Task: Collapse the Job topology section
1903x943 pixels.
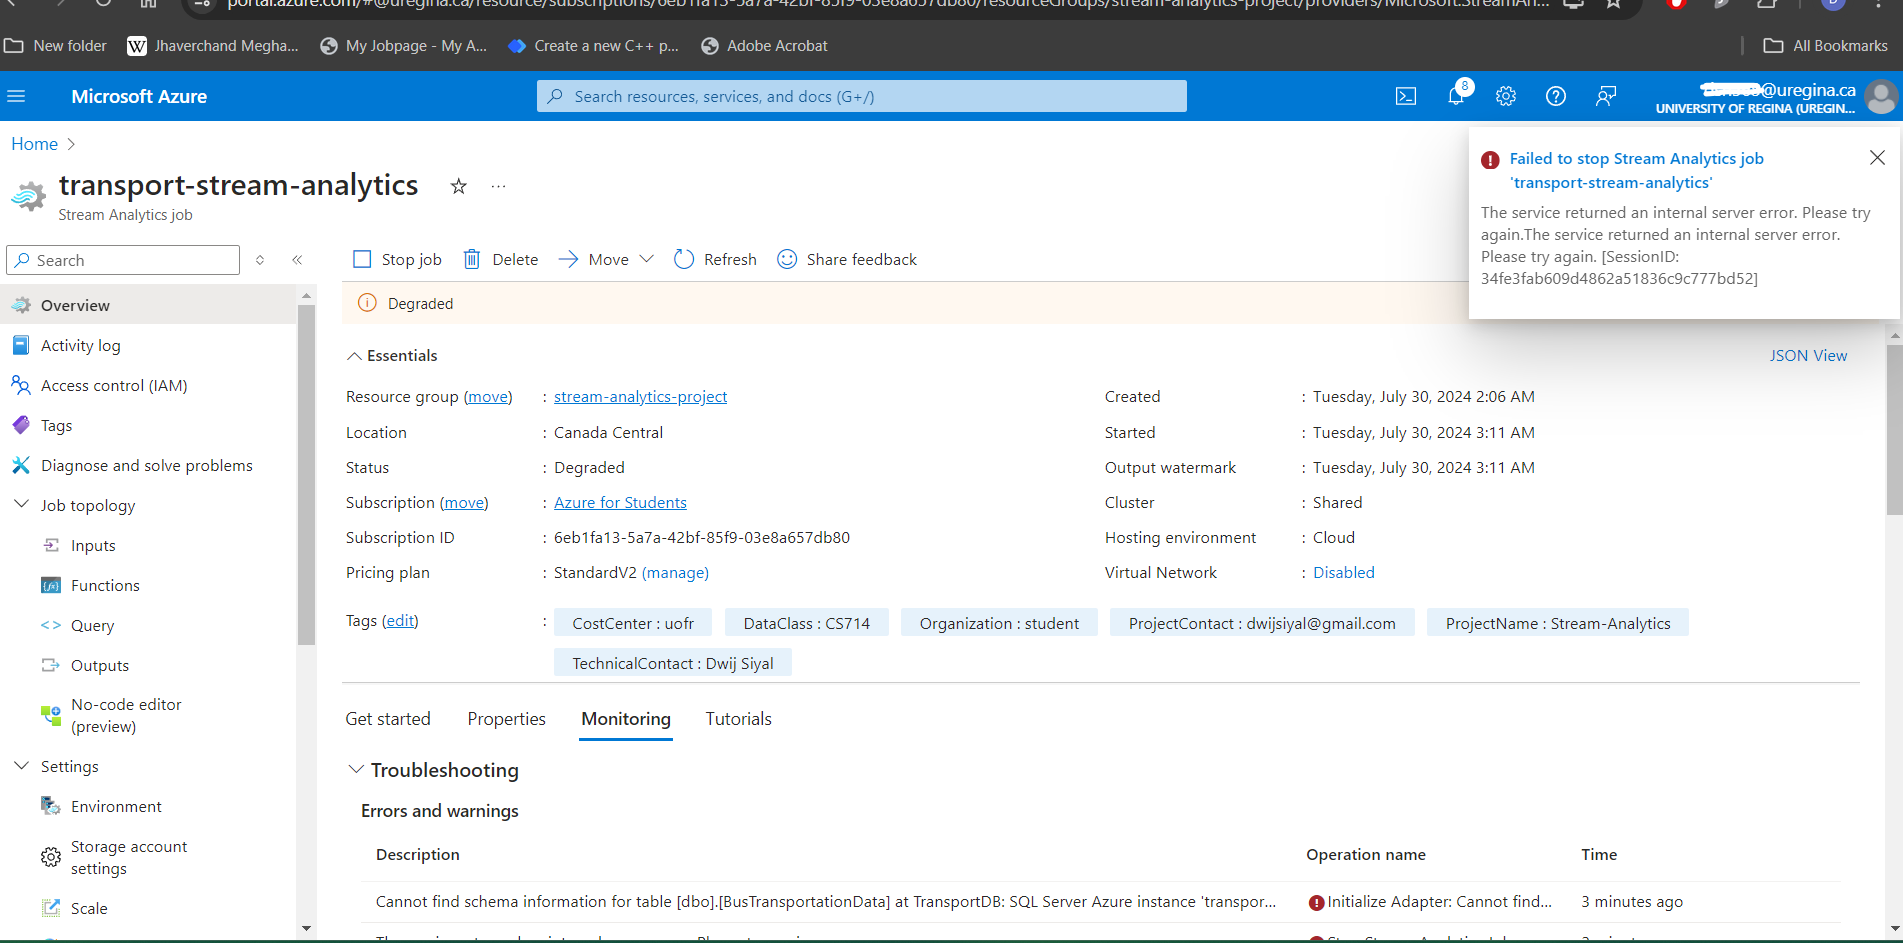Action: pyautogui.click(x=21, y=505)
